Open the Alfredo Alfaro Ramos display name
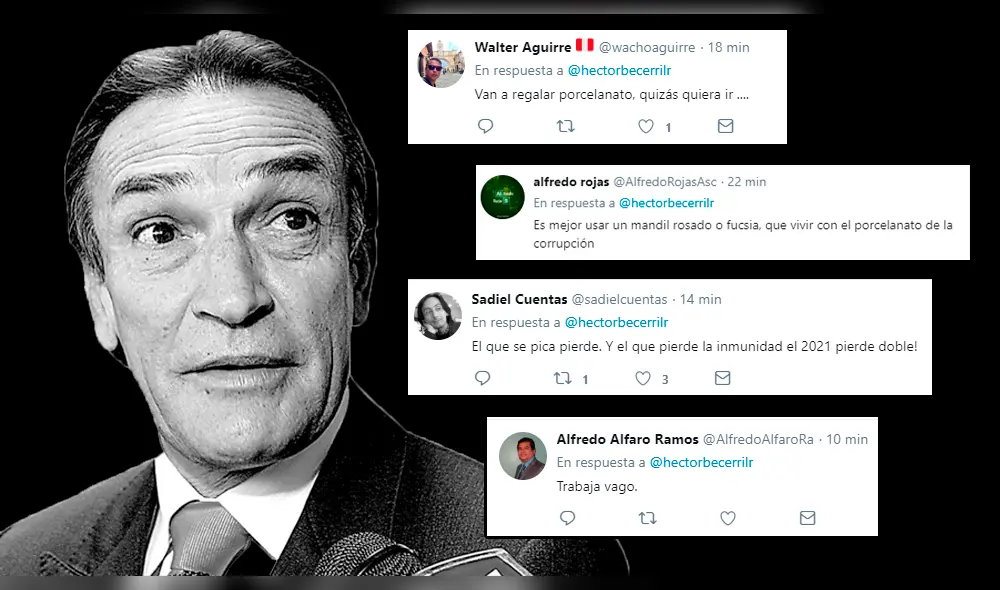The width and height of the screenshot is (1000, 590). (627, 439)
